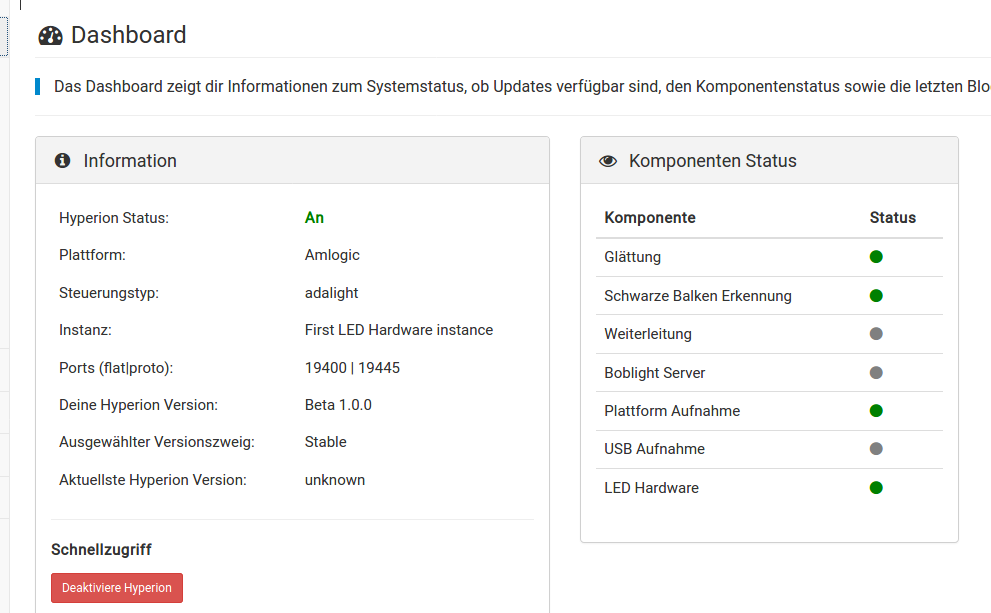Click the 'Steuerungstyp:' label

click(x=109, y=293)
